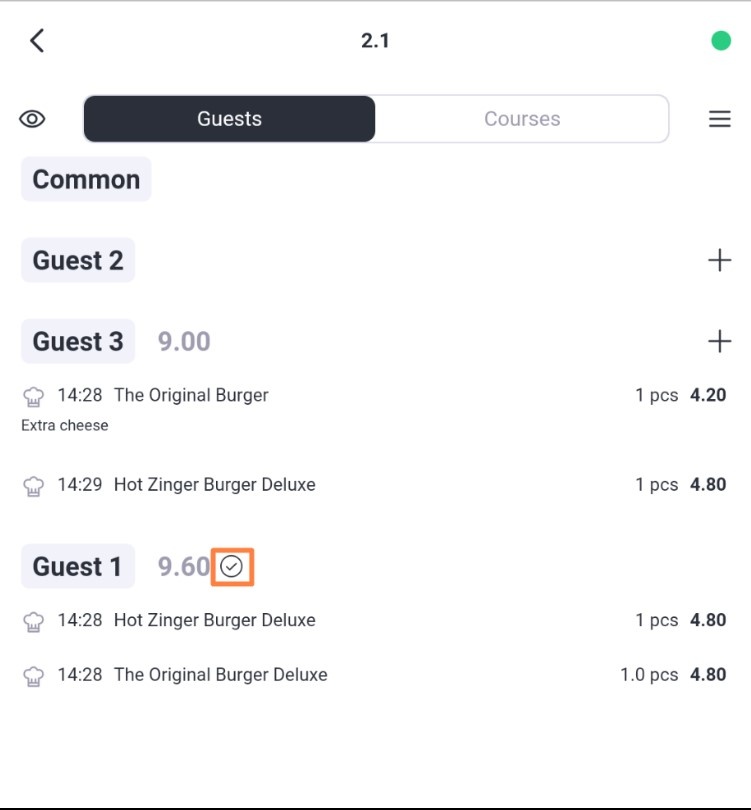Click chef hat icon for Guest 1 Hot Zinger
Viewport: 751px width, 810px height.
pyautogui.click(x=34, y=621)
